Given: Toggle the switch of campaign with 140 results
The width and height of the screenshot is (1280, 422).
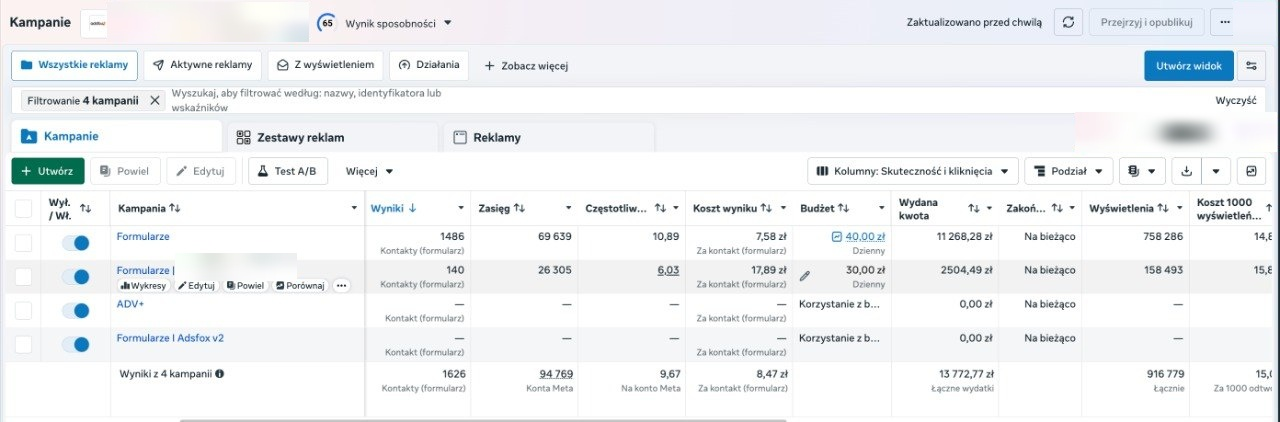Looking at the screenshot, I should point(75,277).
